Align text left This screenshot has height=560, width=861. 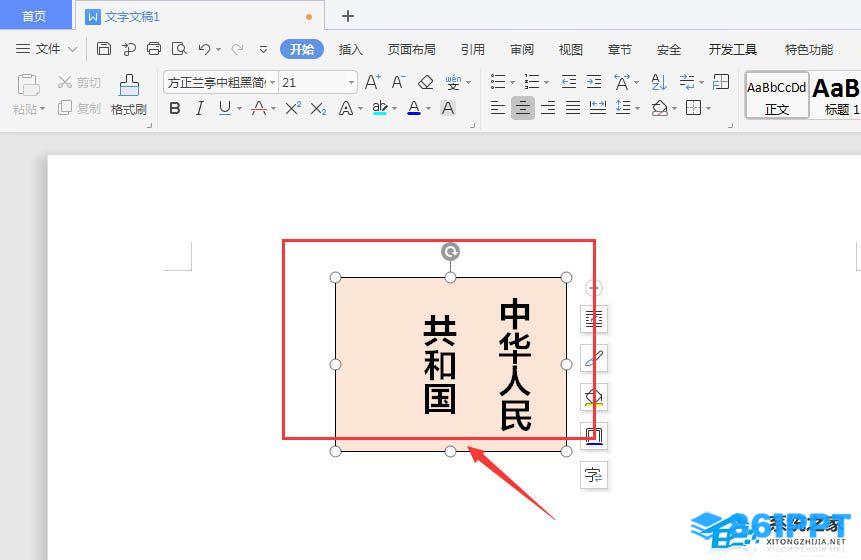pyautogui.click(x=497, y=108)
